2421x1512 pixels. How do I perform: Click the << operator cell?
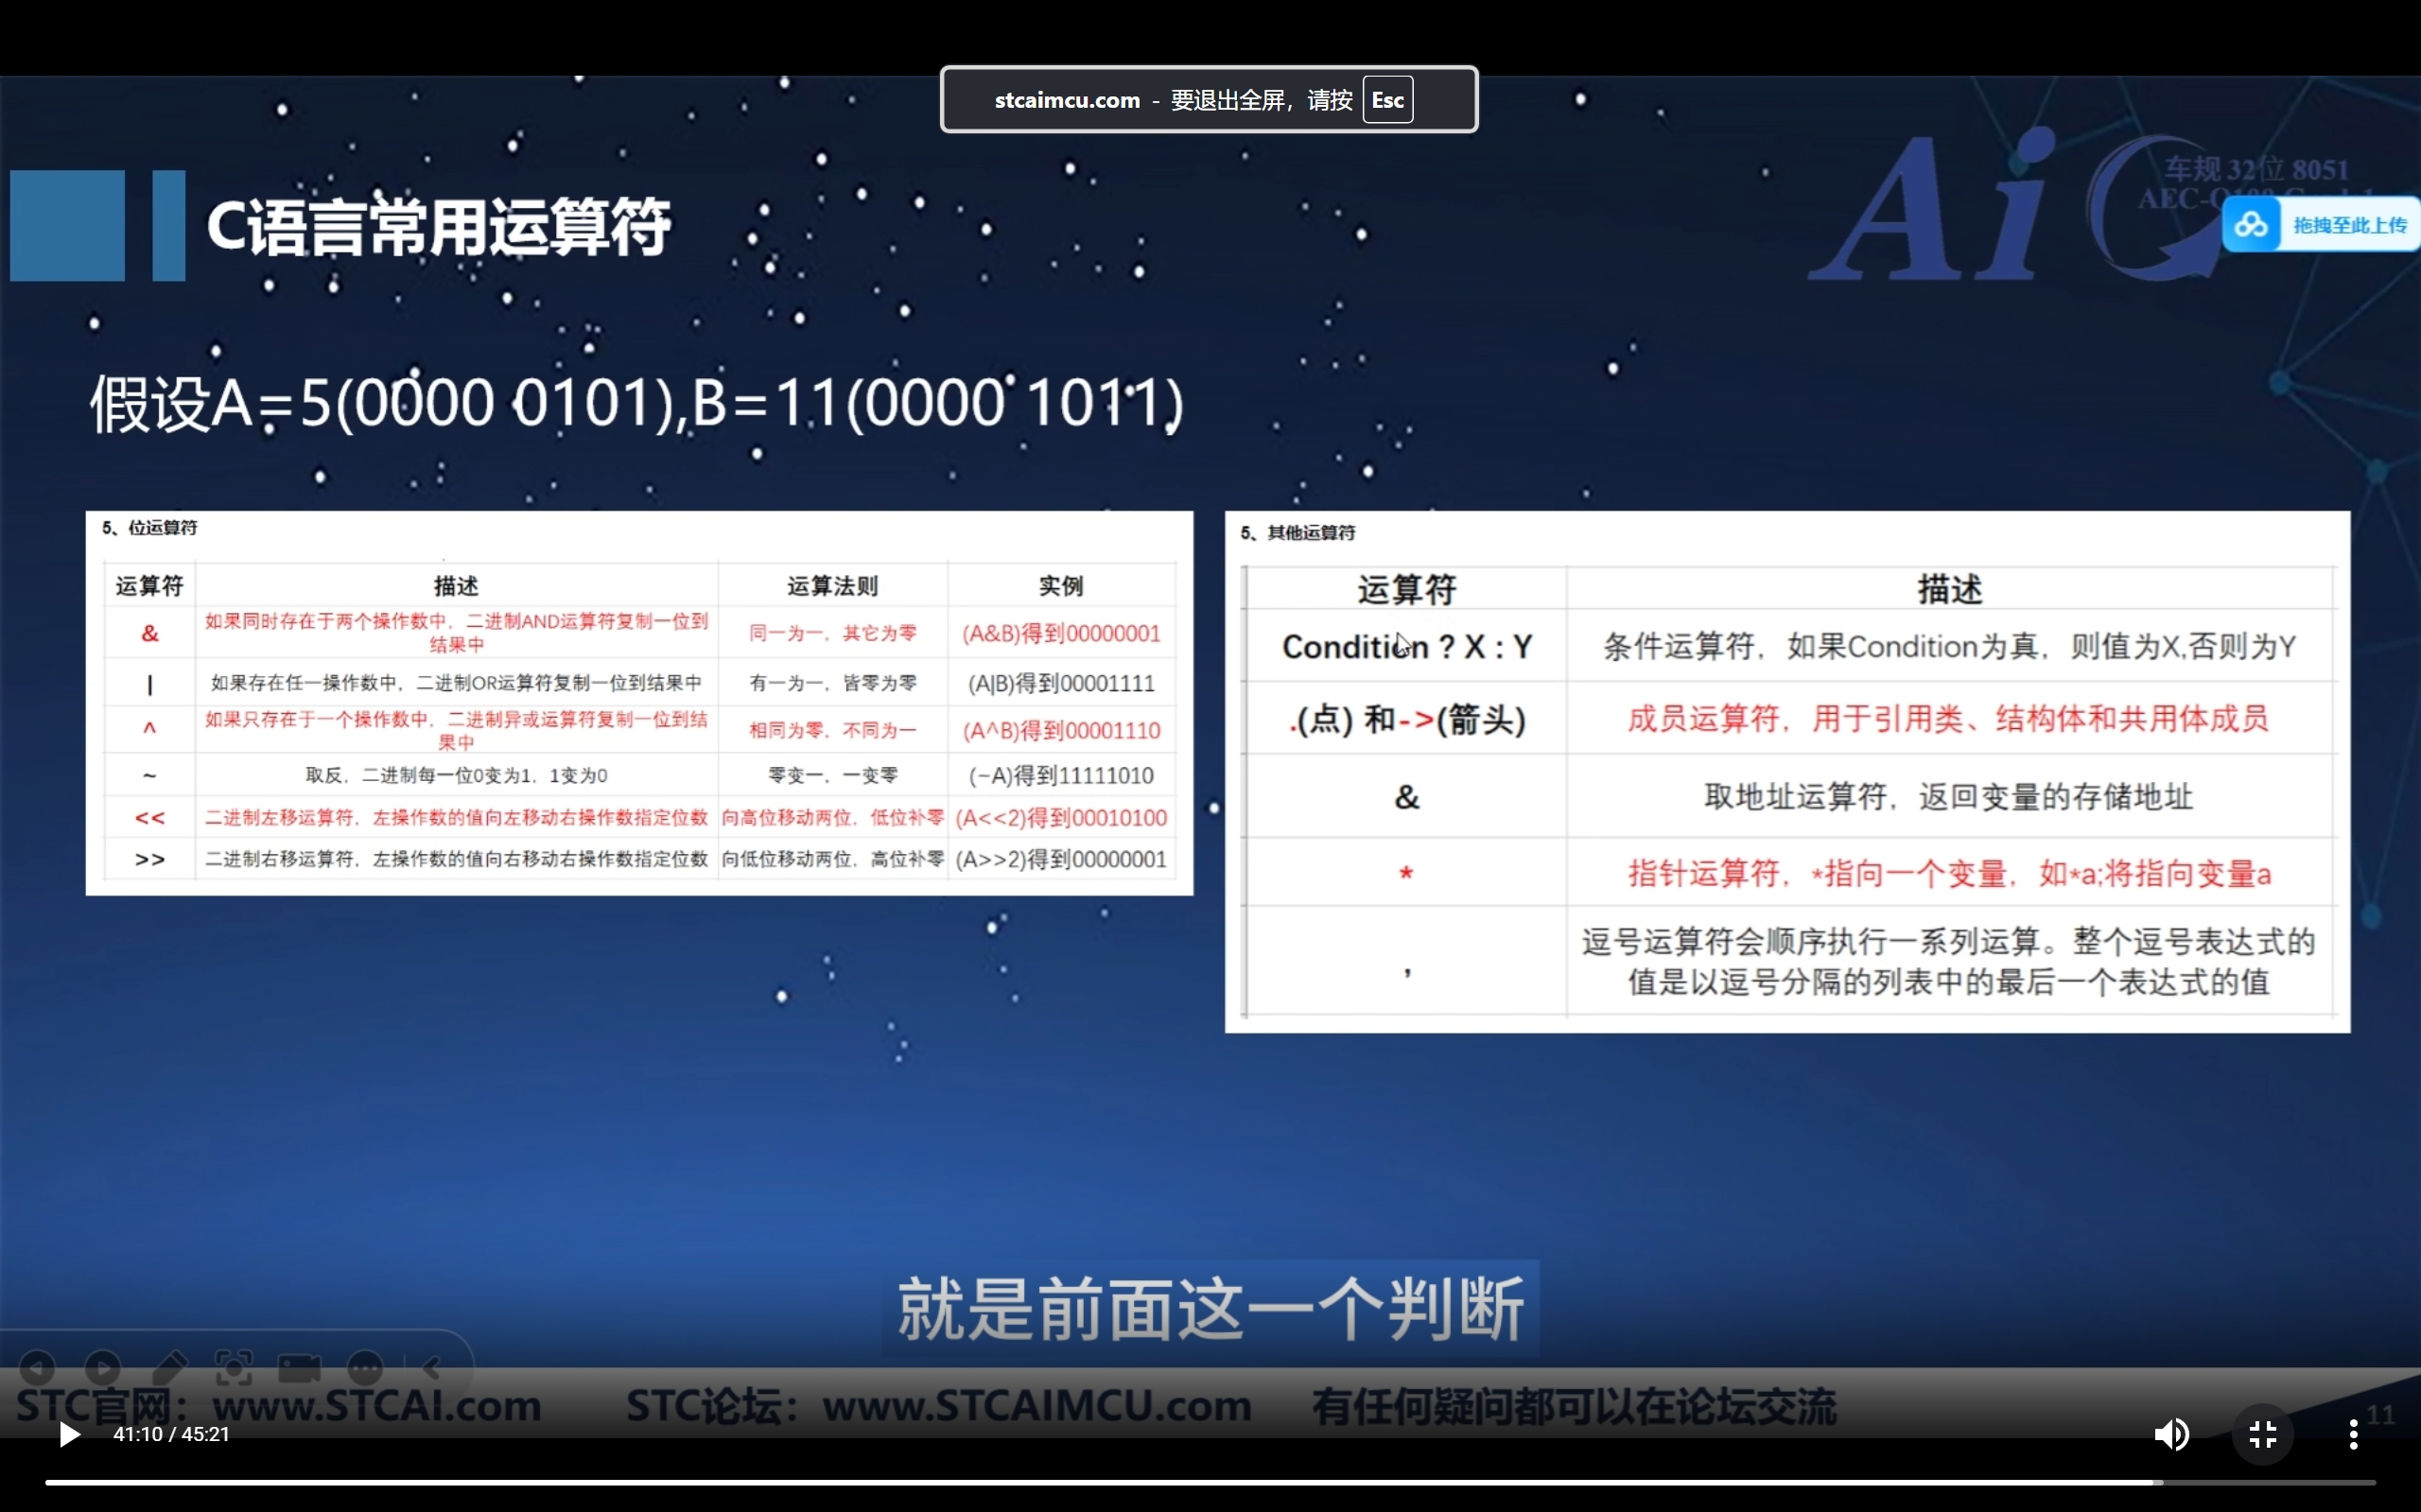click(150, 818)
